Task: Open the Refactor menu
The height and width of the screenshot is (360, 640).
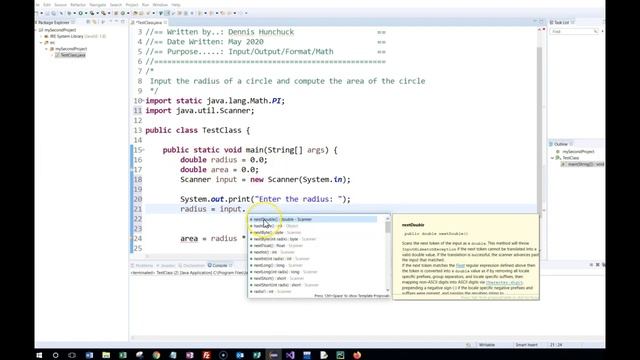Action: pyautogui.click(x=78, y=5)
